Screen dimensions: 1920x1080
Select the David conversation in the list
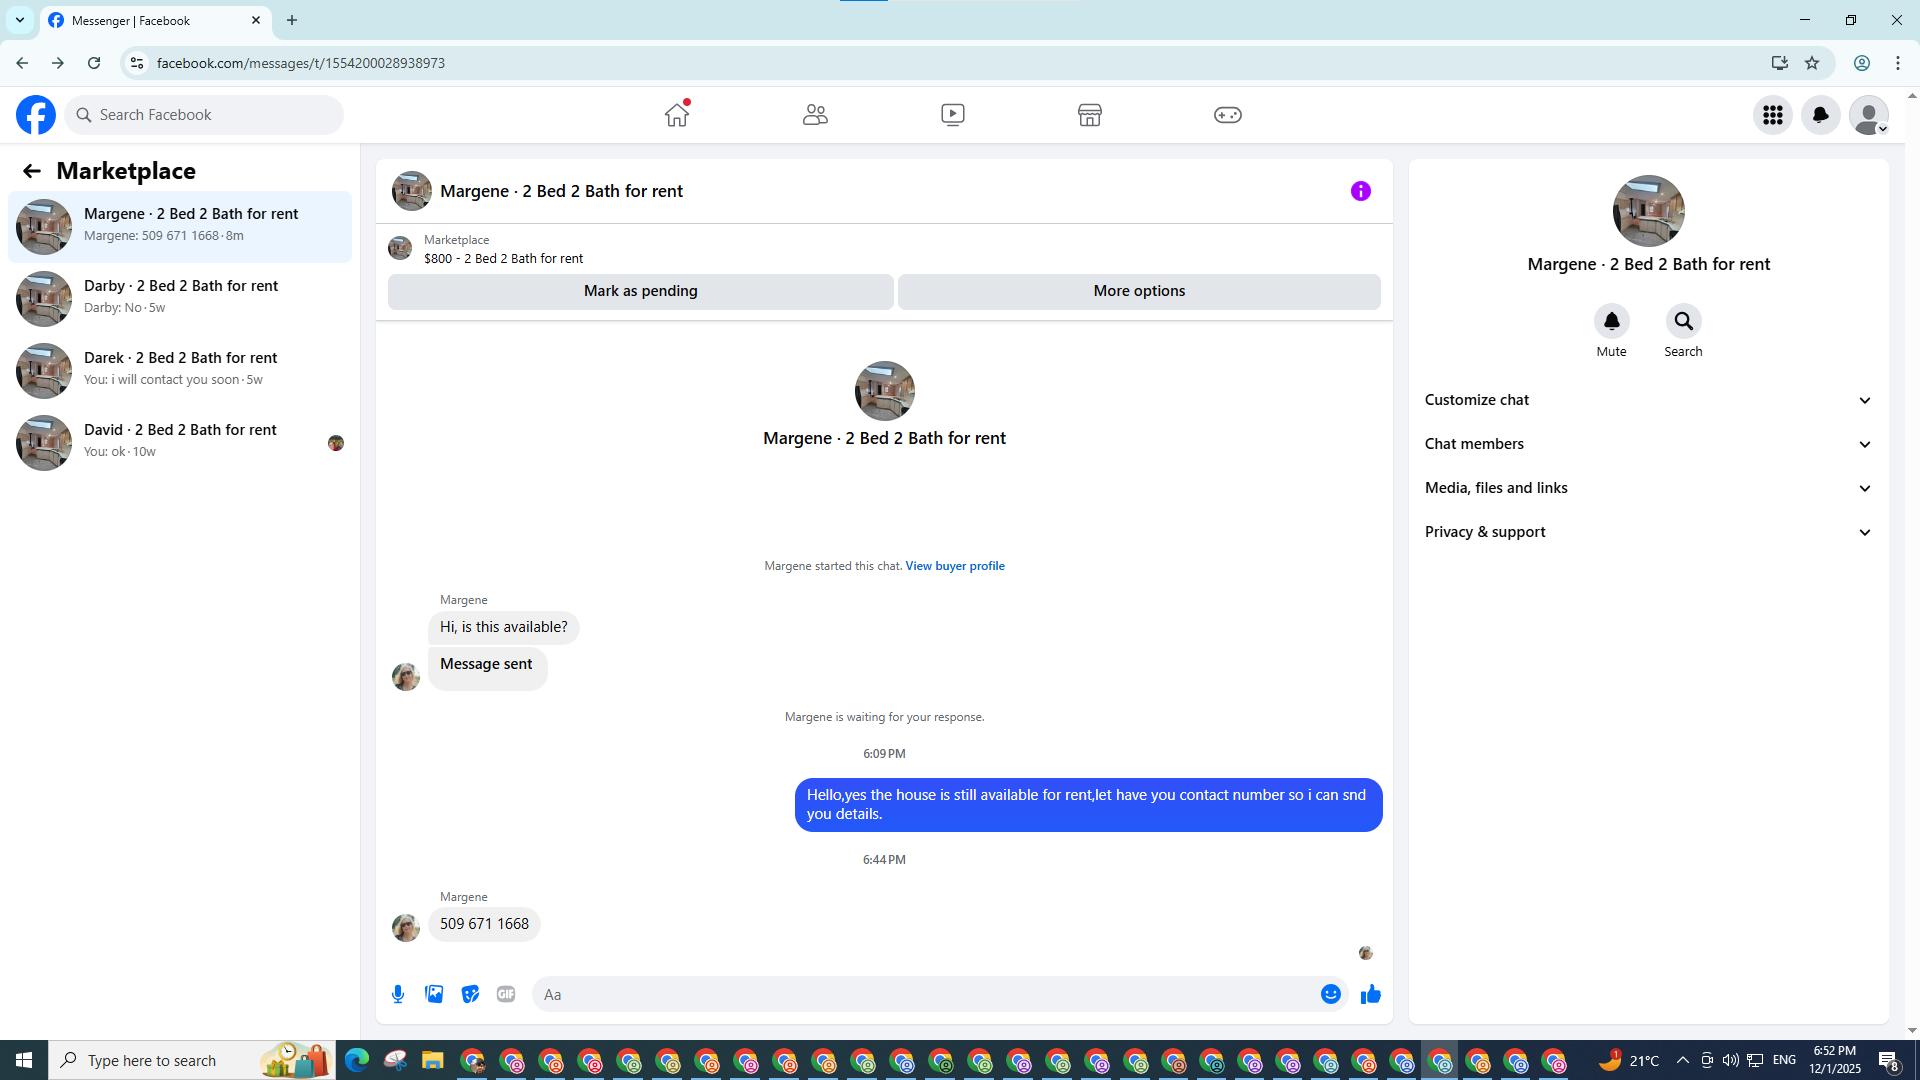click(x=180, y=443)
